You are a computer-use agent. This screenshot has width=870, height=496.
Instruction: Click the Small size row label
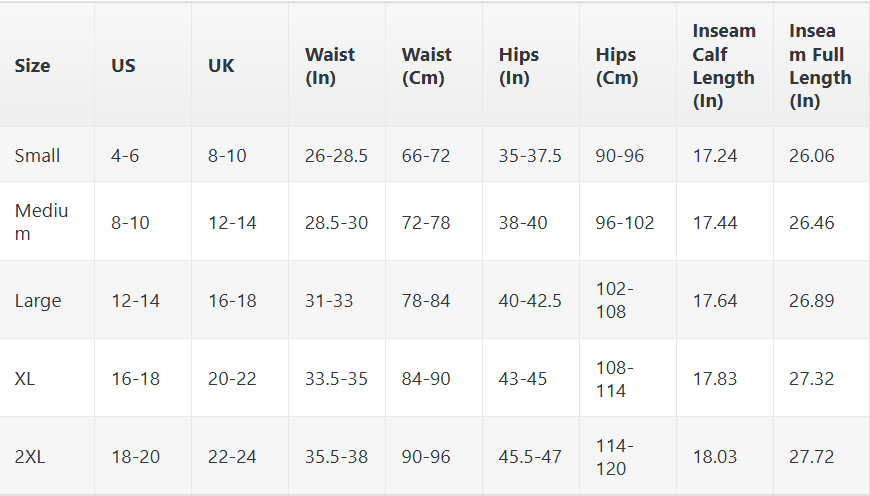point(37,155)
